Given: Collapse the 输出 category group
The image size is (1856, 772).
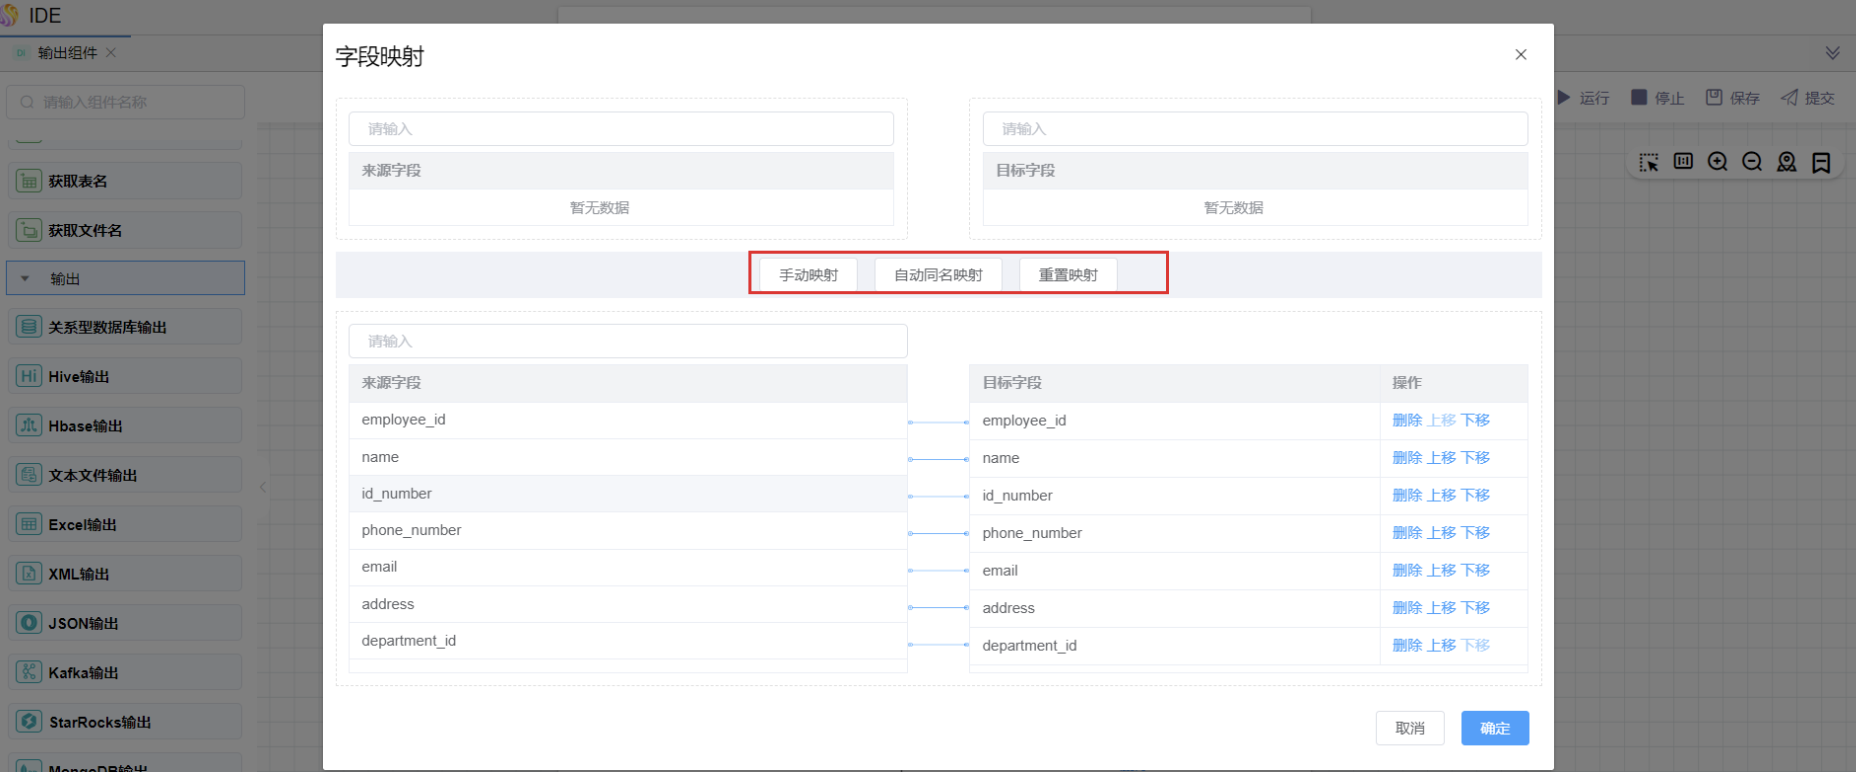Looking at the screenshot, I should pyautogui.click(x=26, y=279).
